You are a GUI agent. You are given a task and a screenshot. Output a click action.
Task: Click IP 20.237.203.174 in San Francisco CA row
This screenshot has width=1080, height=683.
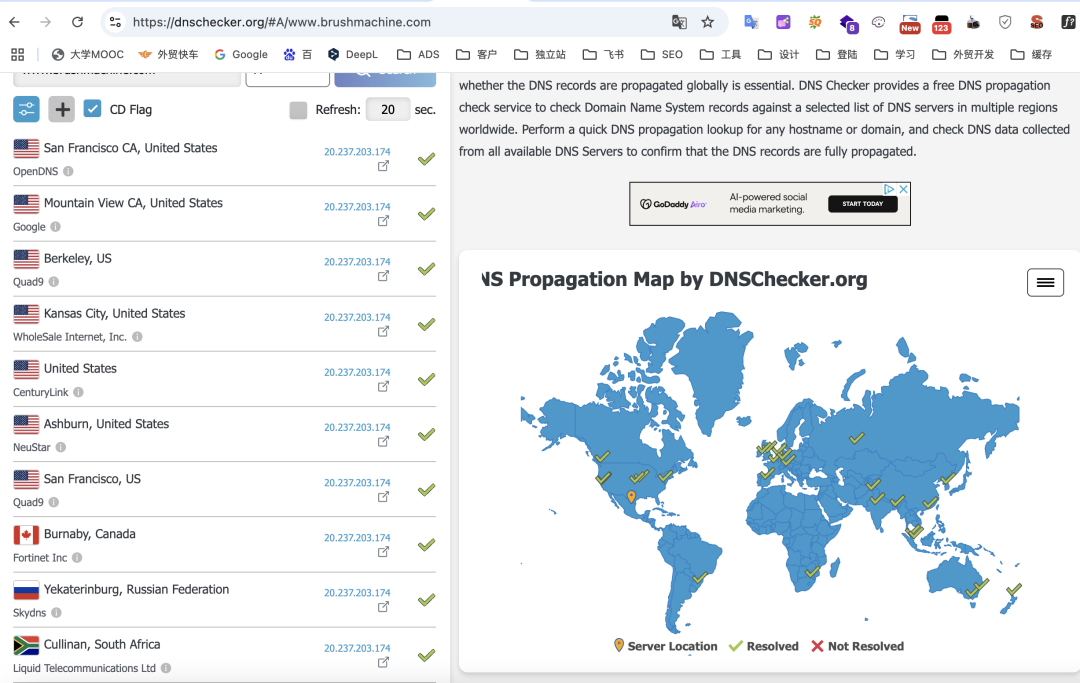(x=357, y=151)
